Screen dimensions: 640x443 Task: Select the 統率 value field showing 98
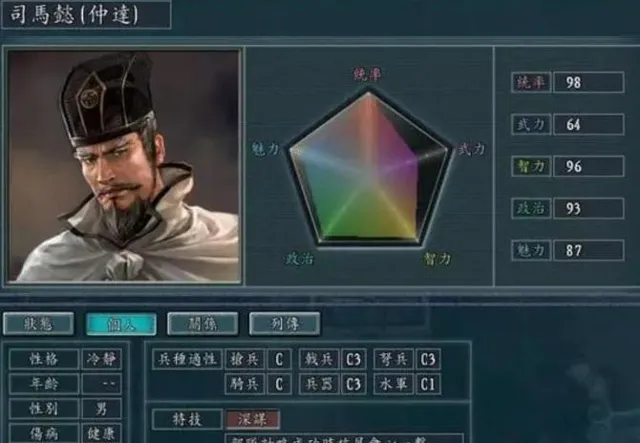pyautogui.click(x=589, y=82)
